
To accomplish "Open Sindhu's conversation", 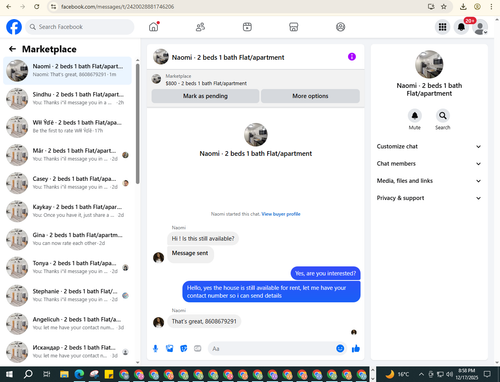I will [67, 98].
